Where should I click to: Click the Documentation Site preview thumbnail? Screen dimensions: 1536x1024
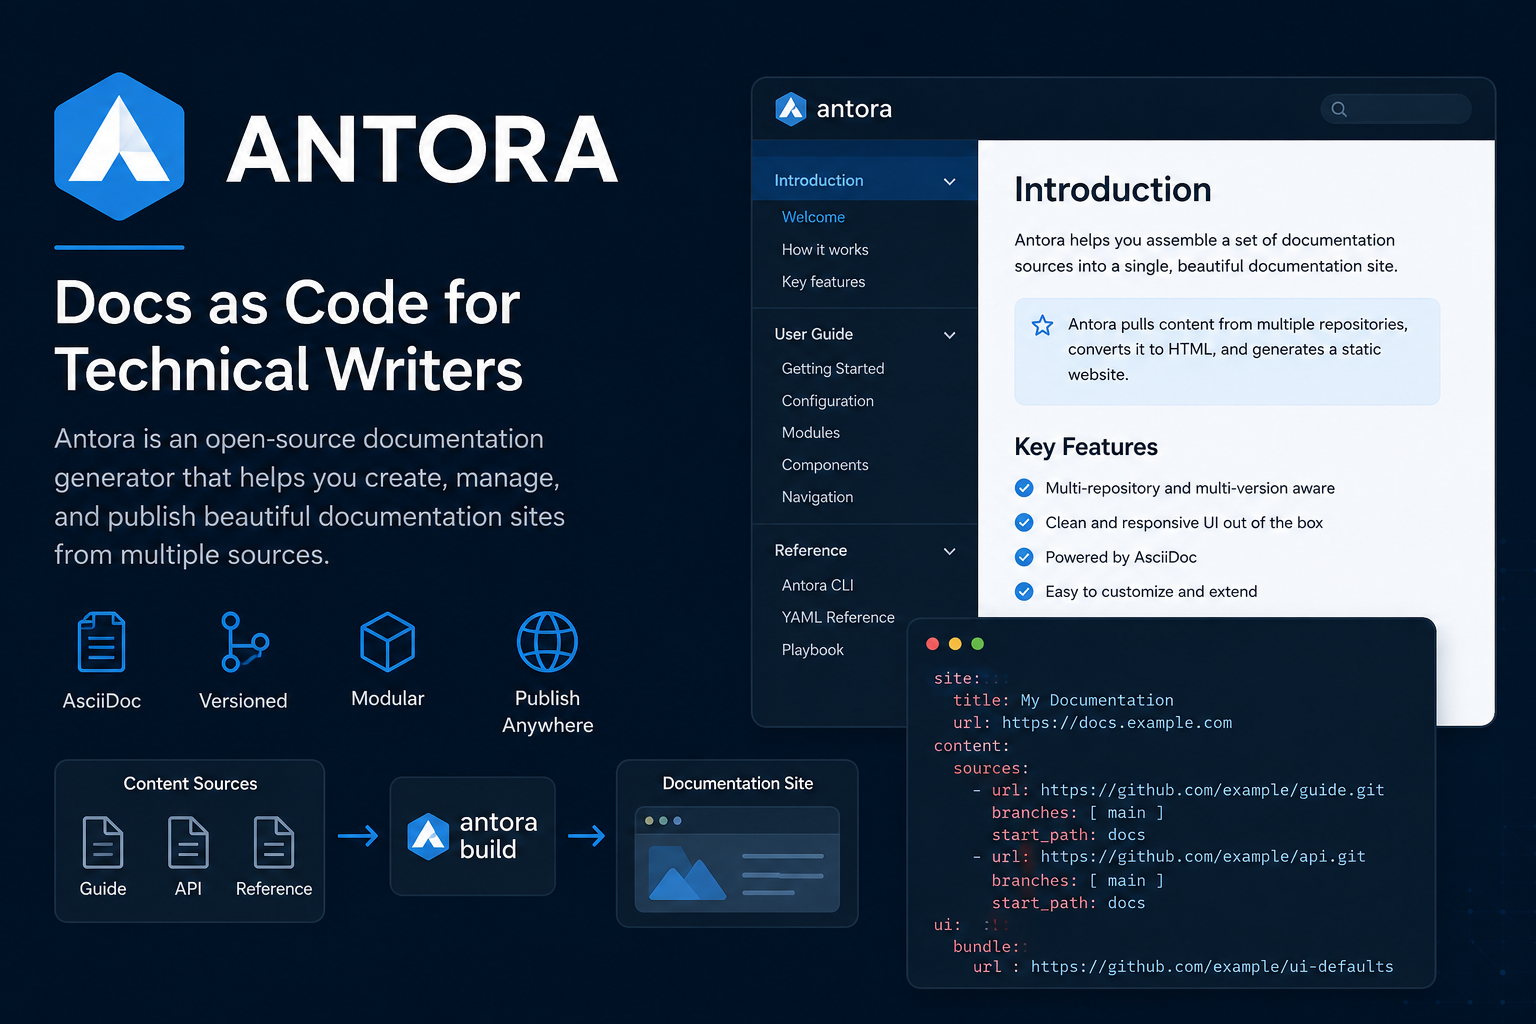coord(737,860)
